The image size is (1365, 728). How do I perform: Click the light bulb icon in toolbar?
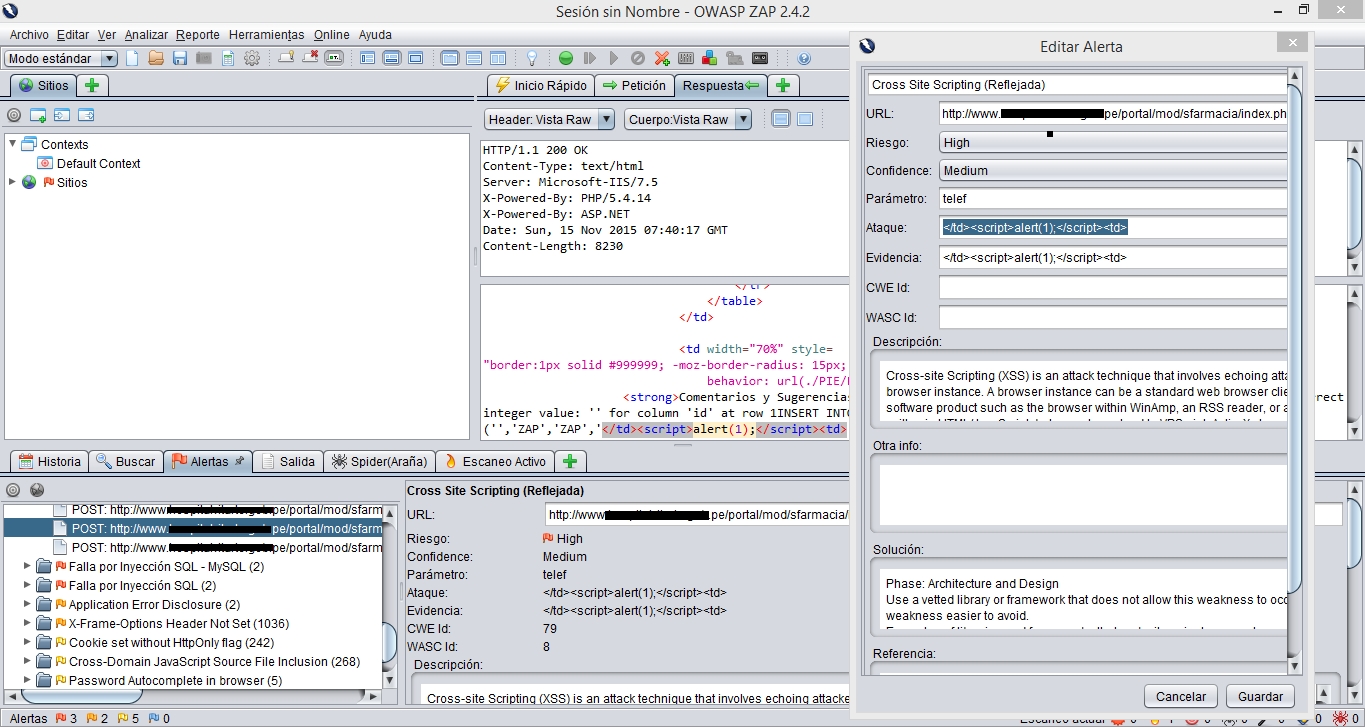(x=532, y=58)
